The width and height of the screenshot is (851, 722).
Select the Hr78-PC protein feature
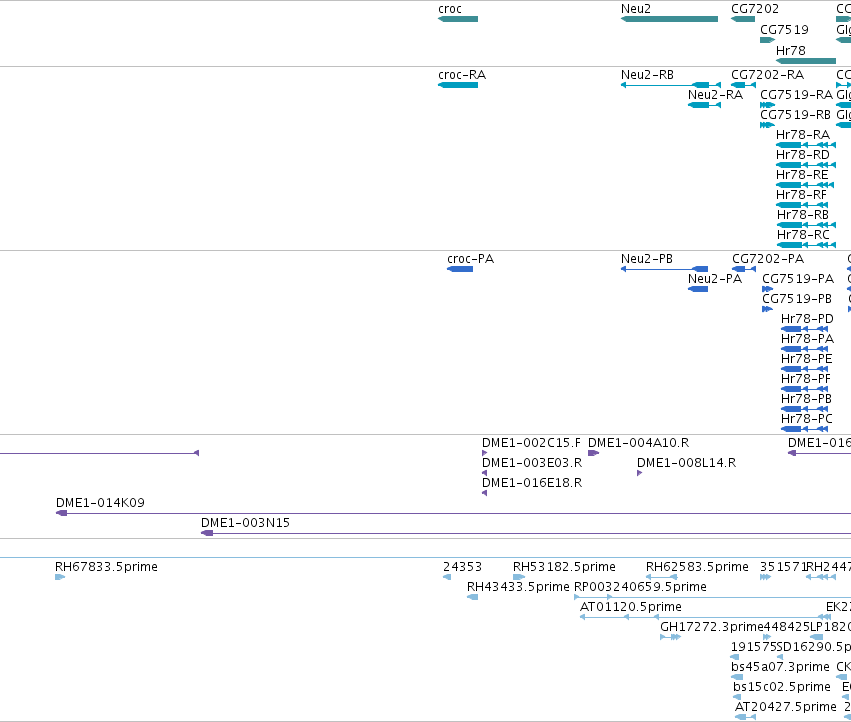pyautogui.click(x=804, y=429)
